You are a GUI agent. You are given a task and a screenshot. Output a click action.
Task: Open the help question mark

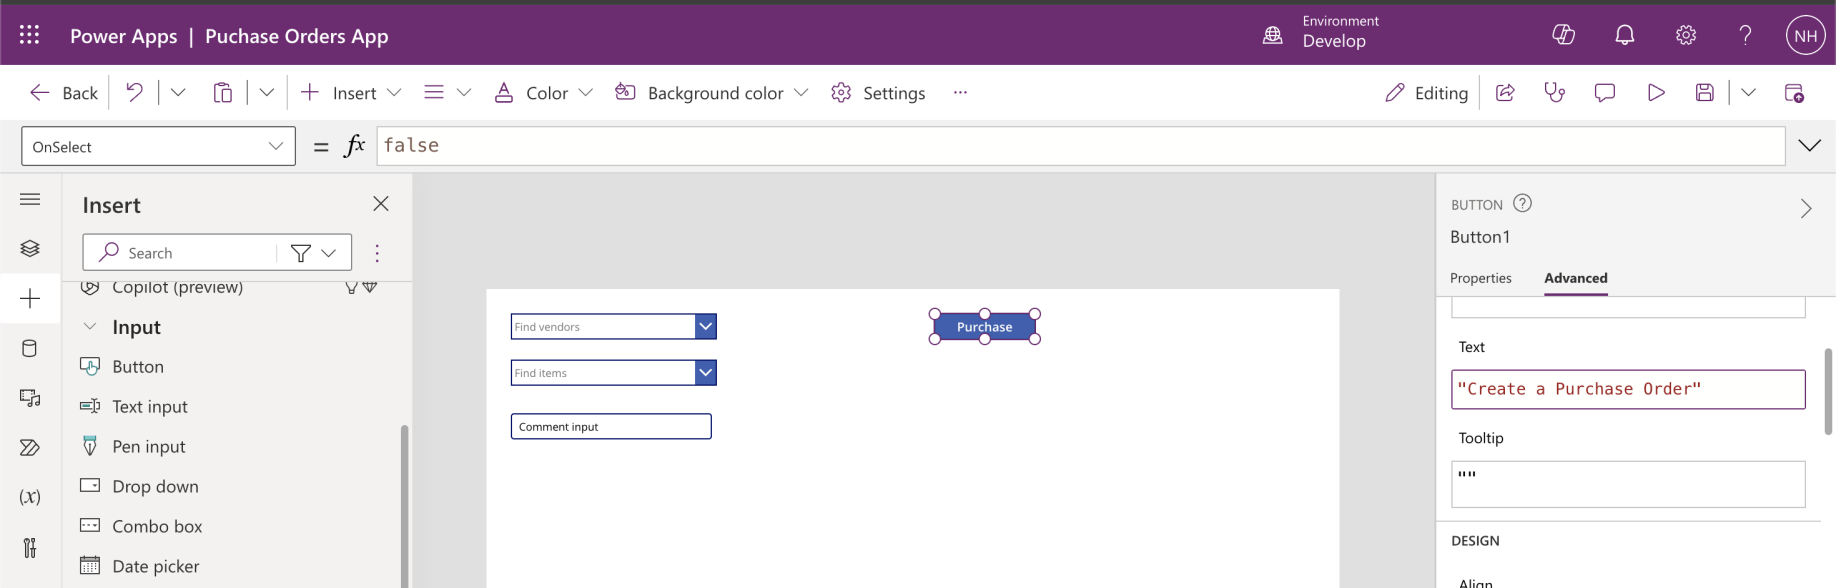point(1746,35)
